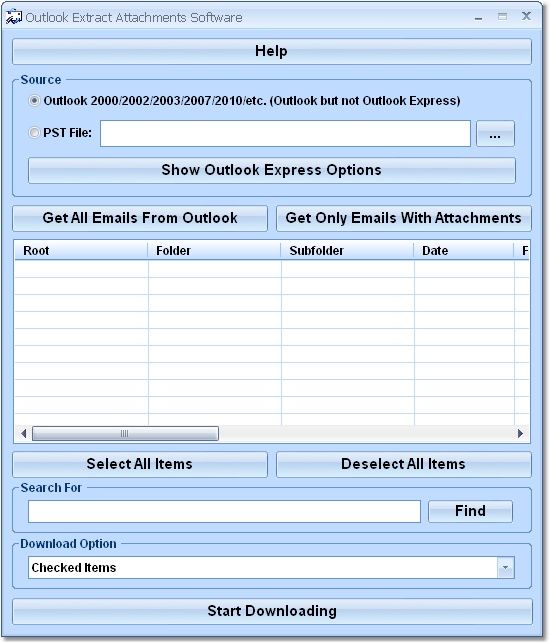
Task: Select the PST File radio button
Action: (x=34, y=133)
